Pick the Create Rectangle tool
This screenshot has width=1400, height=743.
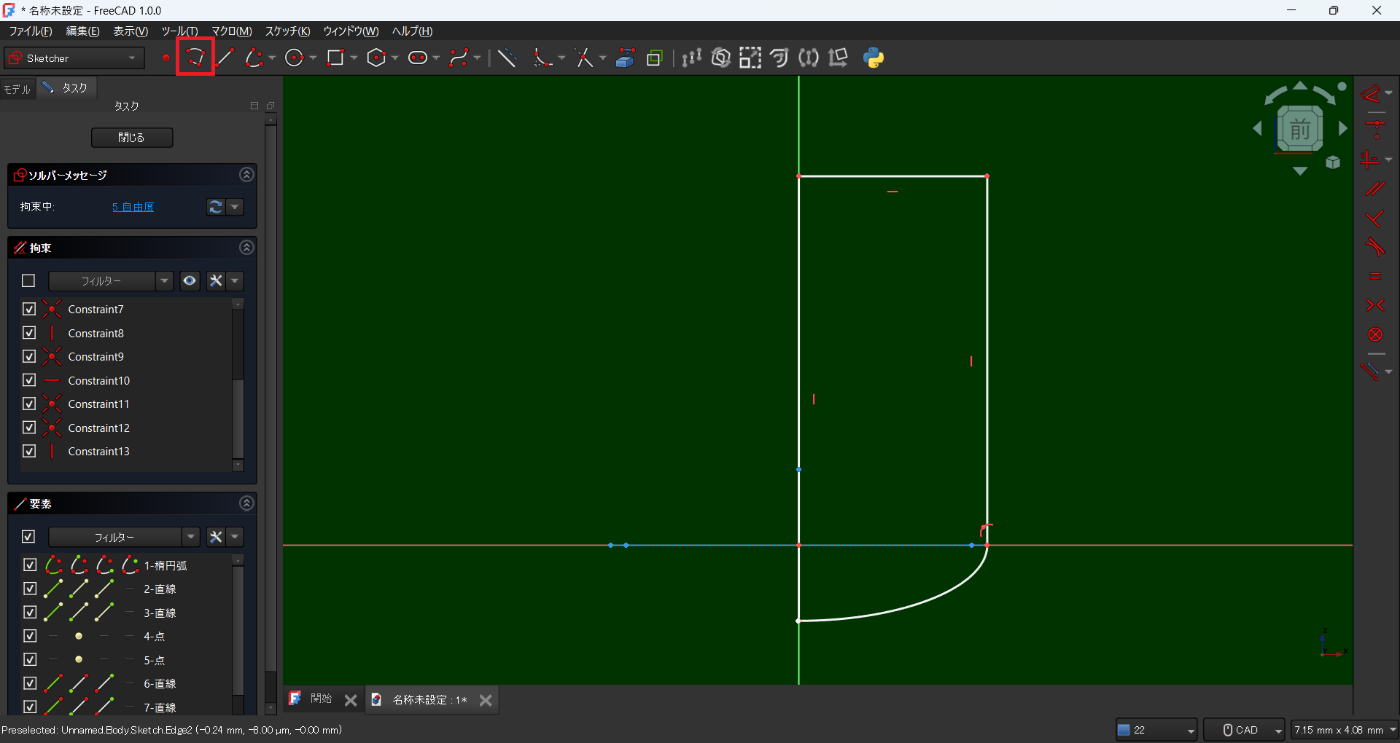coord(335,58)
